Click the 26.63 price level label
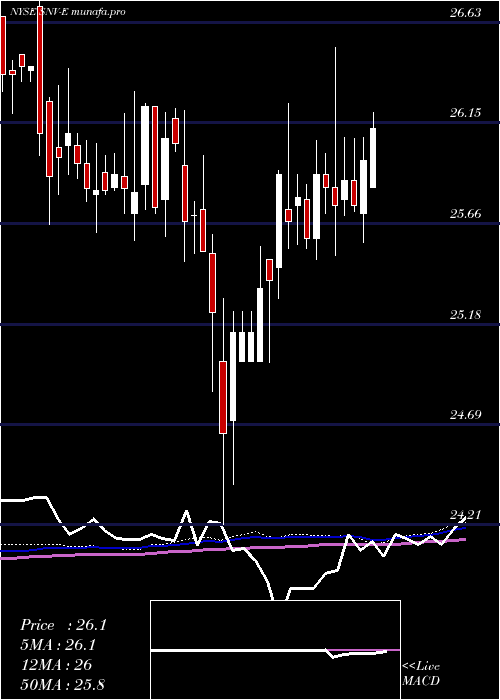 click(x=465, y=13)
